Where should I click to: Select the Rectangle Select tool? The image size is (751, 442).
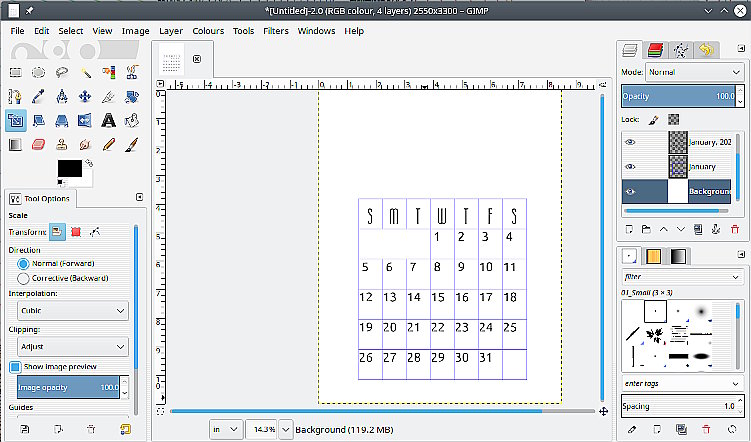tap(15, 72)
